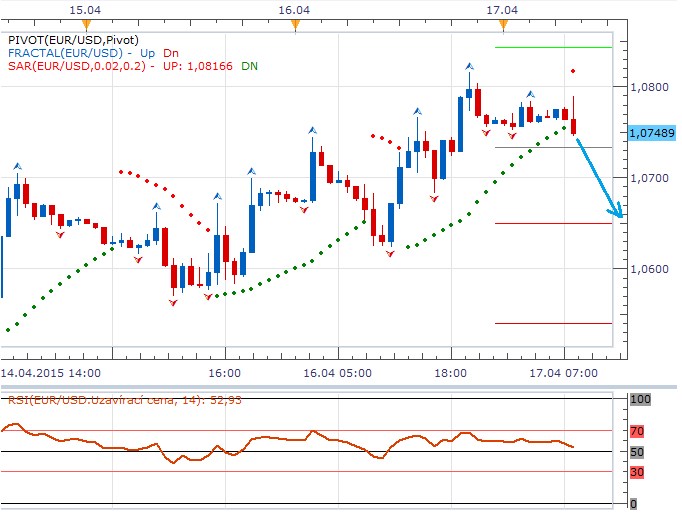Select the orange day marker below 16.04
682x516 pixels.
292,23
